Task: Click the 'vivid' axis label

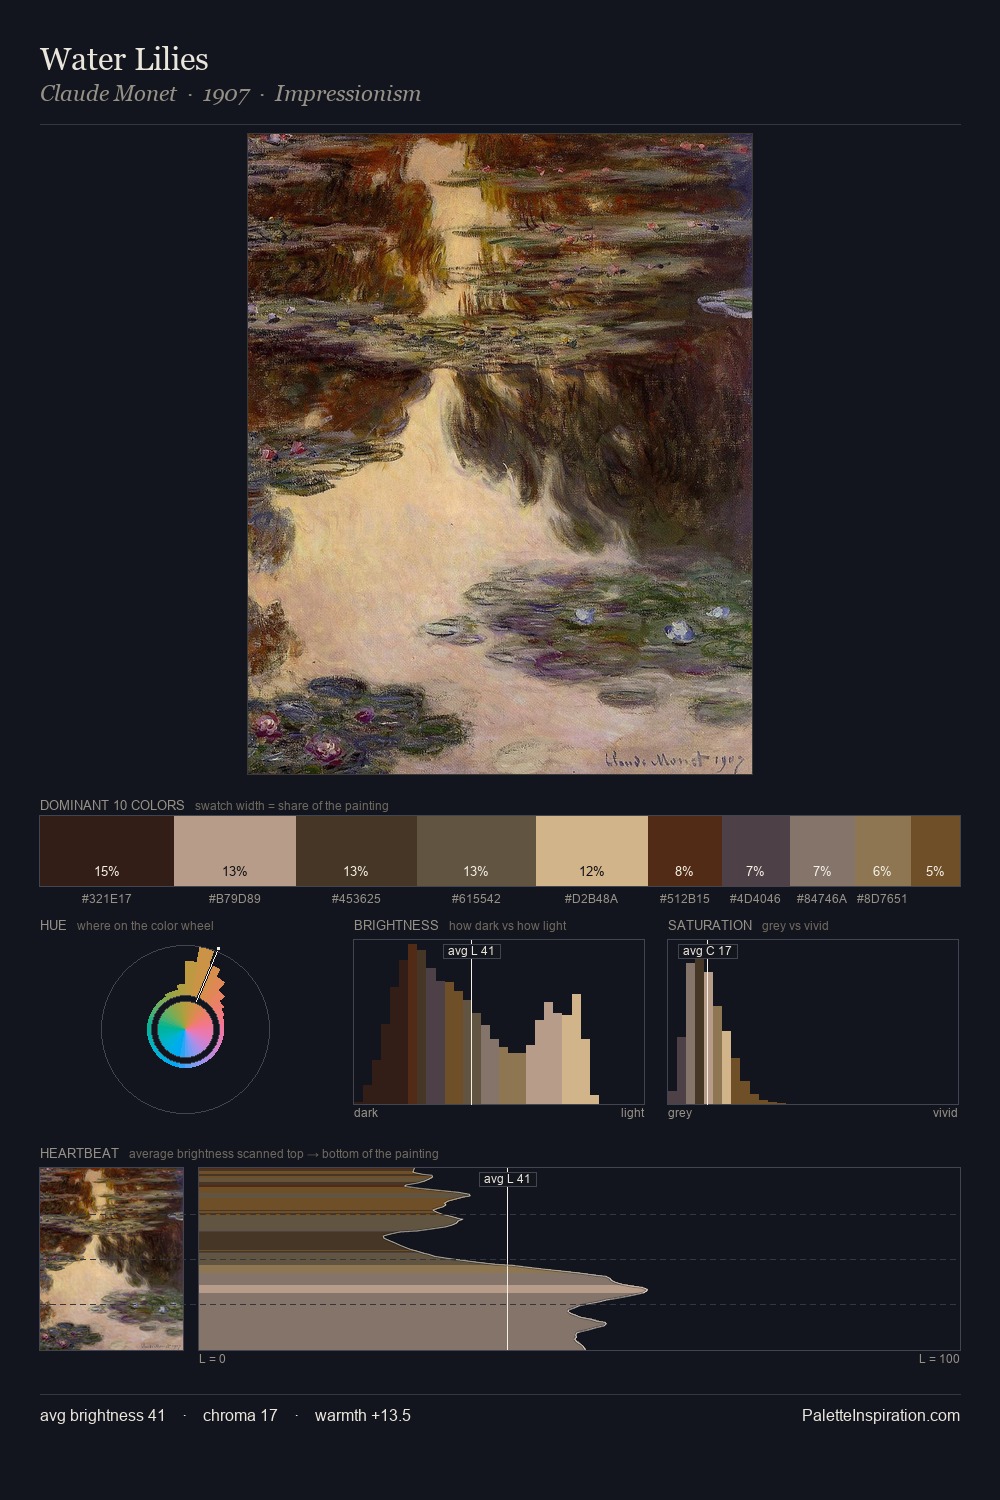Action: coord(945,1113)
